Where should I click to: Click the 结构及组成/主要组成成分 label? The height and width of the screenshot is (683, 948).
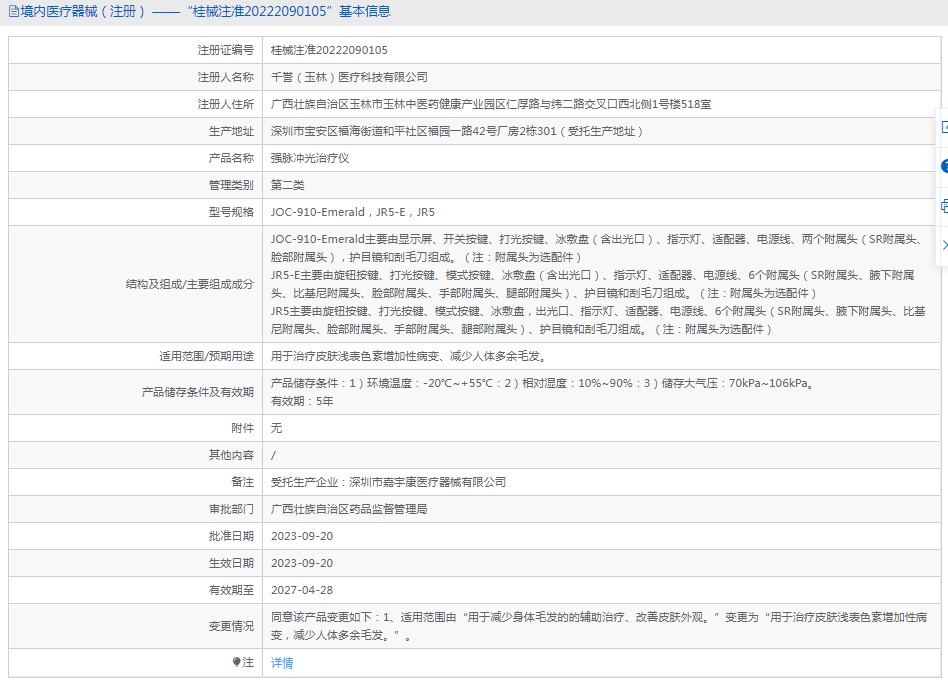coord(189,284)
